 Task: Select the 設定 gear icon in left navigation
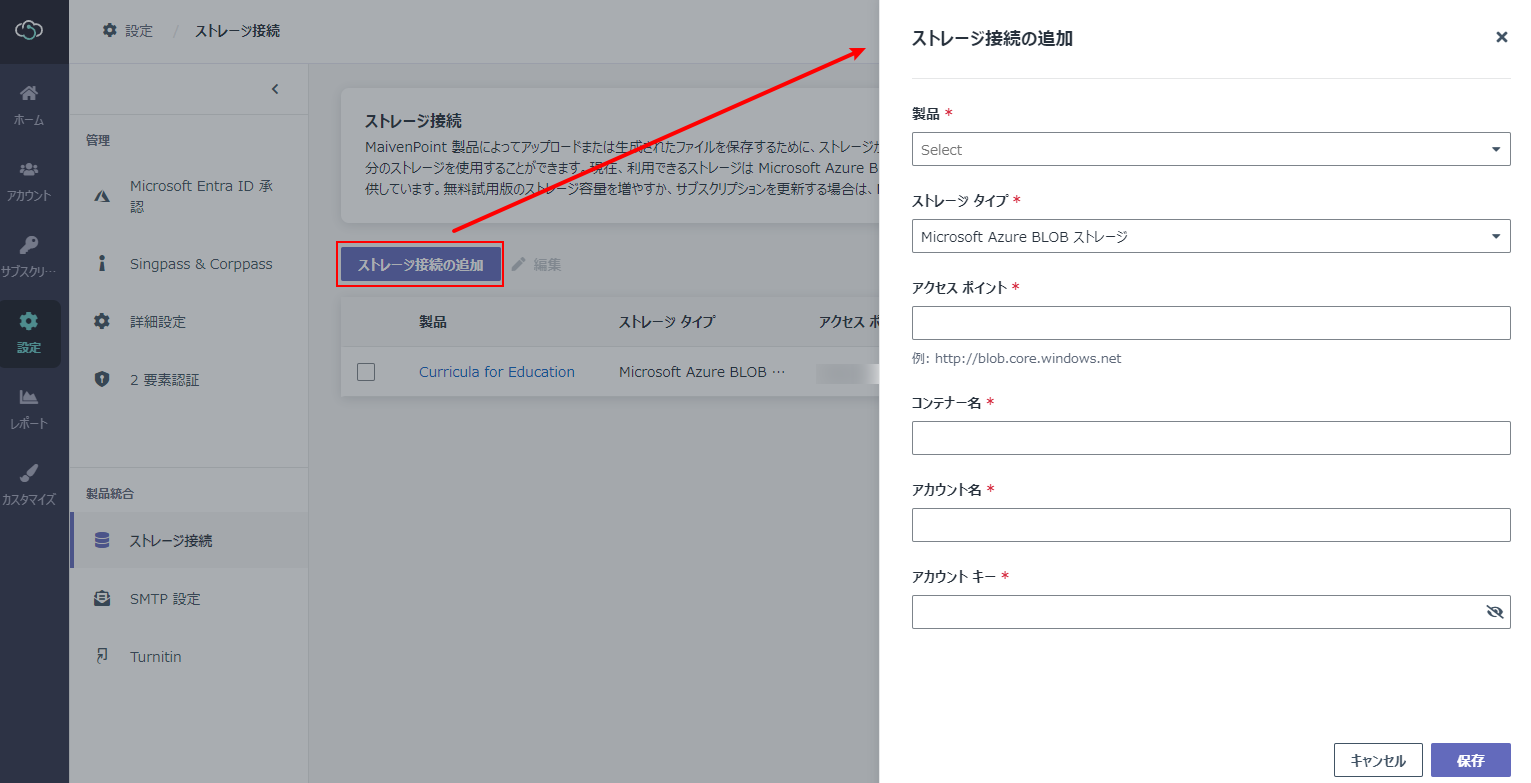[x=29, y=321]
